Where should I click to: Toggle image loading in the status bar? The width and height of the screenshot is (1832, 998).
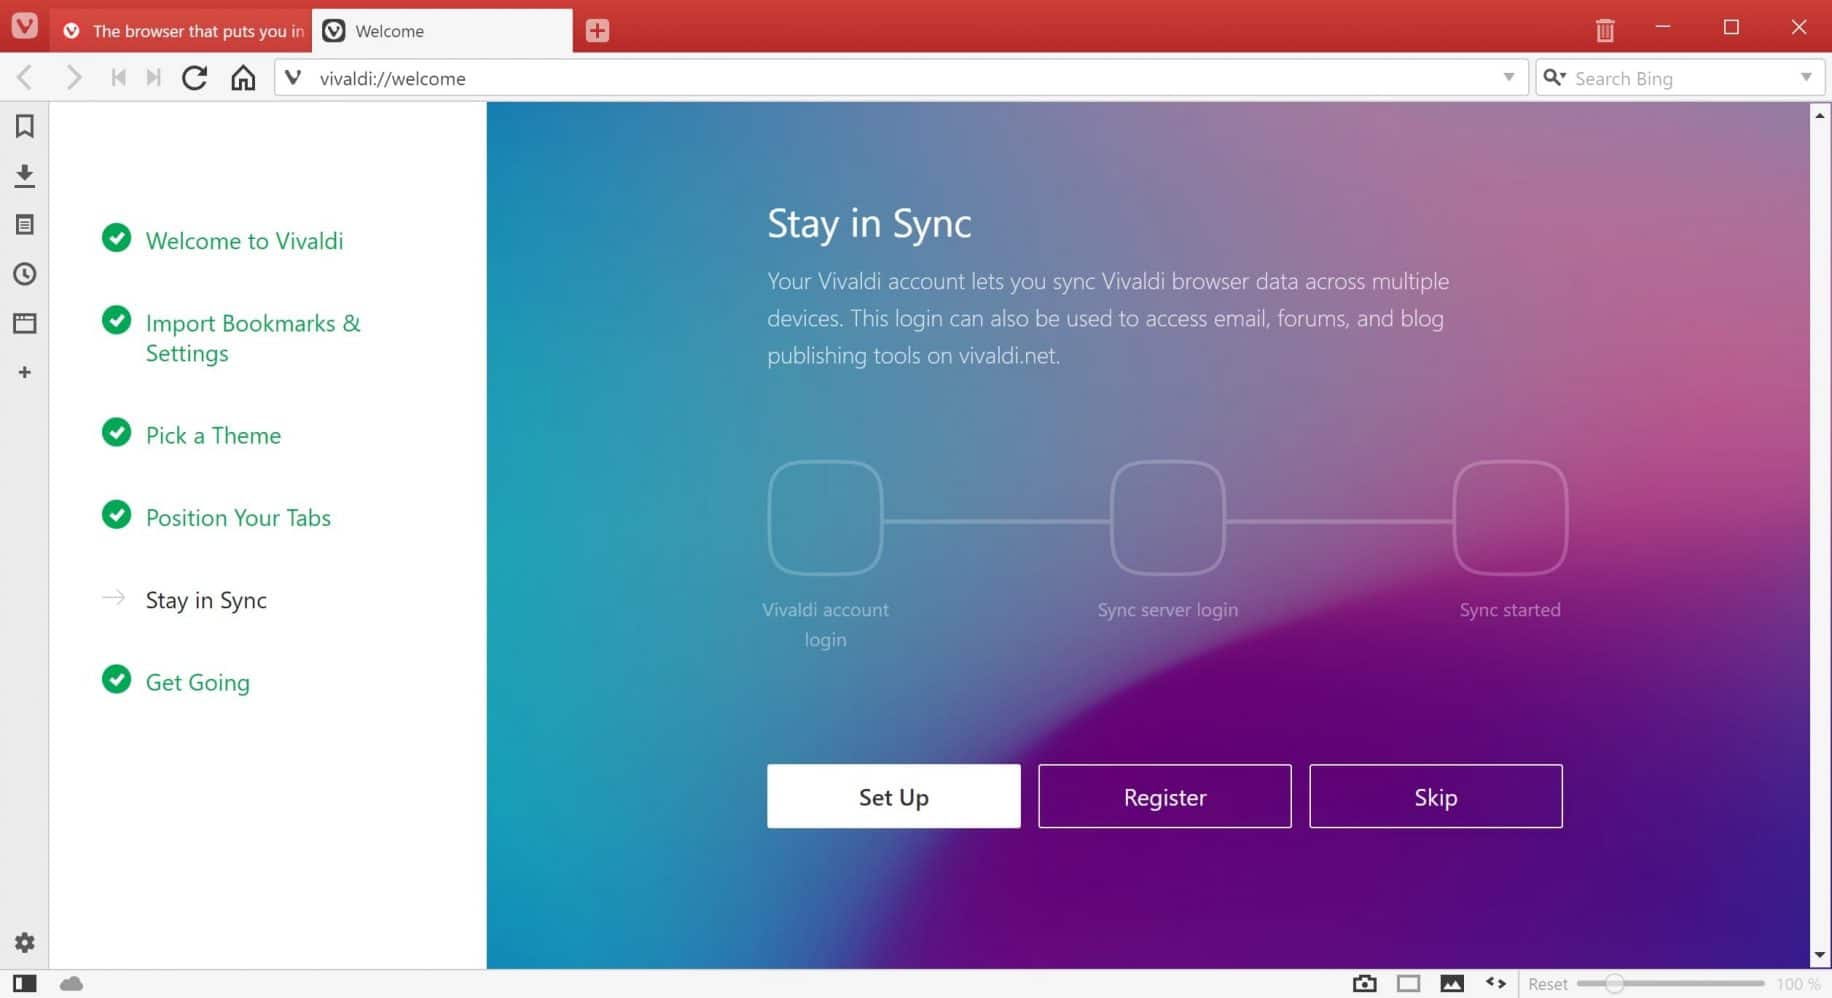click(1452, 984)
